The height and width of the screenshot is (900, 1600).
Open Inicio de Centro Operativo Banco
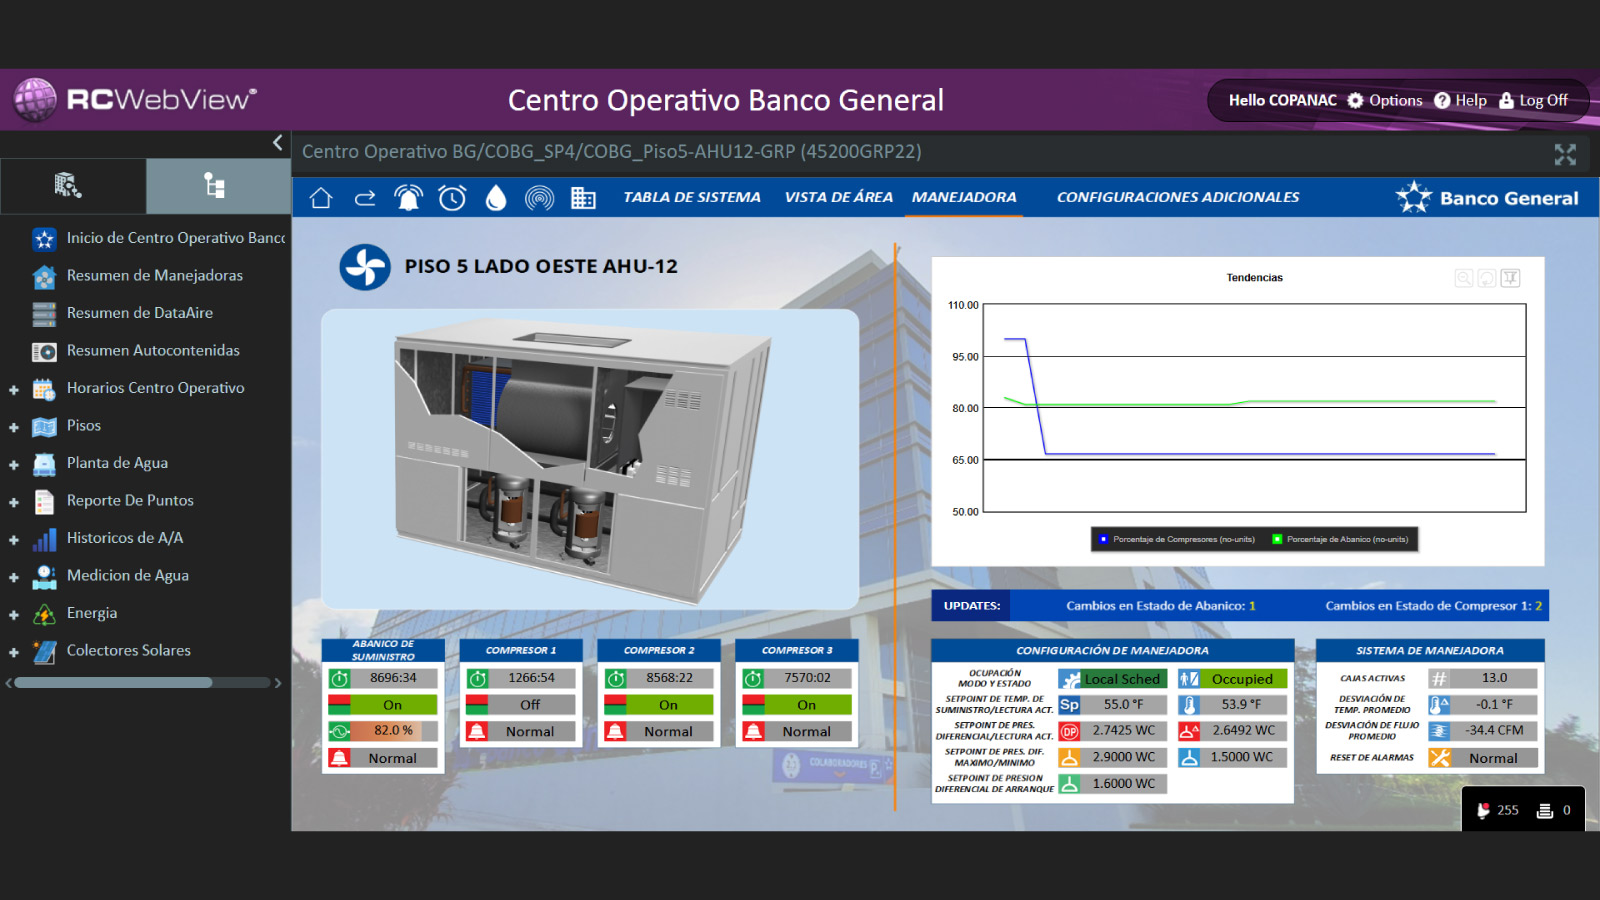[x=158, y=238]
